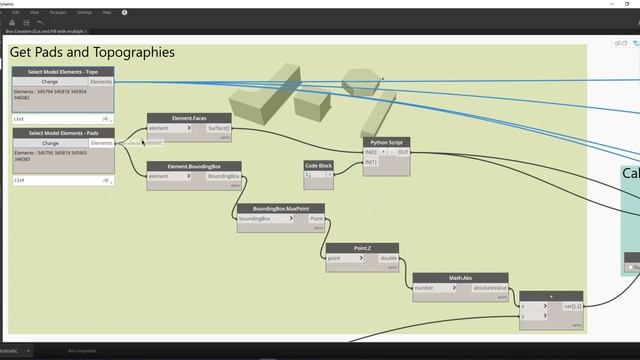
Task: Click number input port on Math.Abs
Action: pyautogui.click(x=432, y=288)
